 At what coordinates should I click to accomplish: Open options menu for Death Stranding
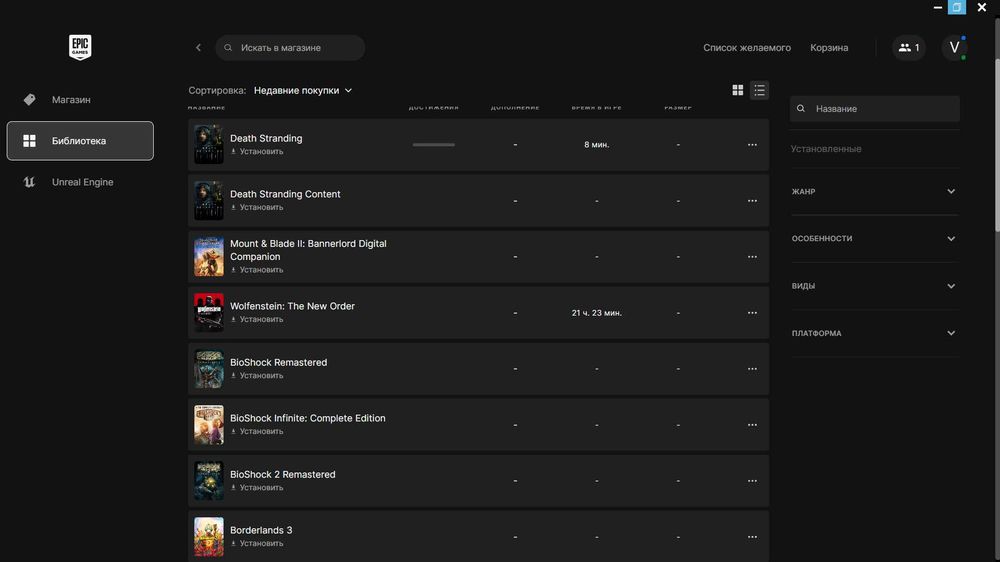(x=752, y=145)
